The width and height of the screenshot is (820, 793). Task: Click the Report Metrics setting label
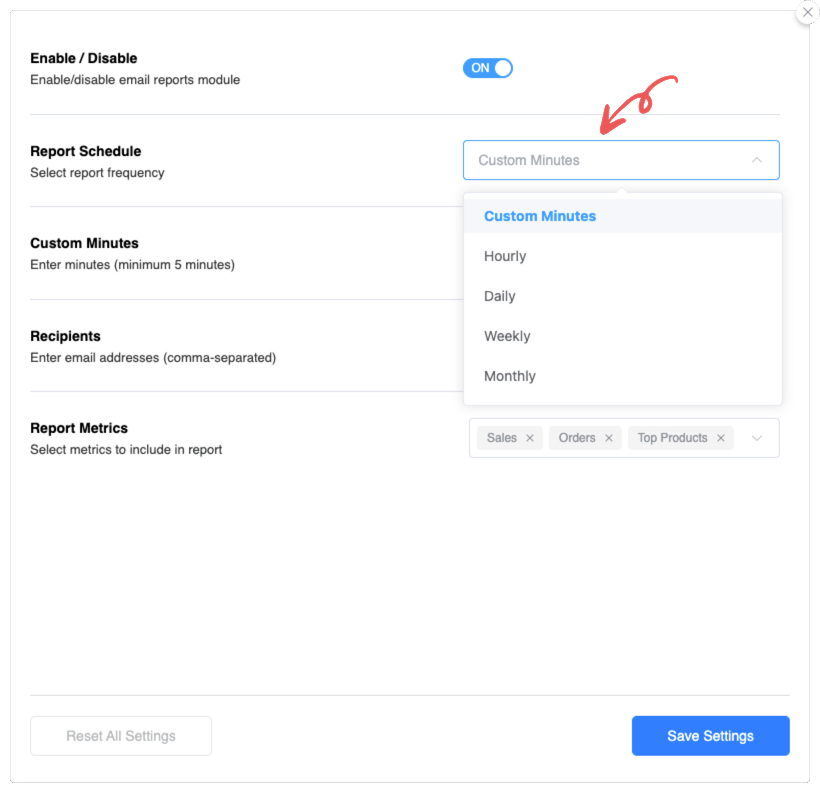[79, 428]
